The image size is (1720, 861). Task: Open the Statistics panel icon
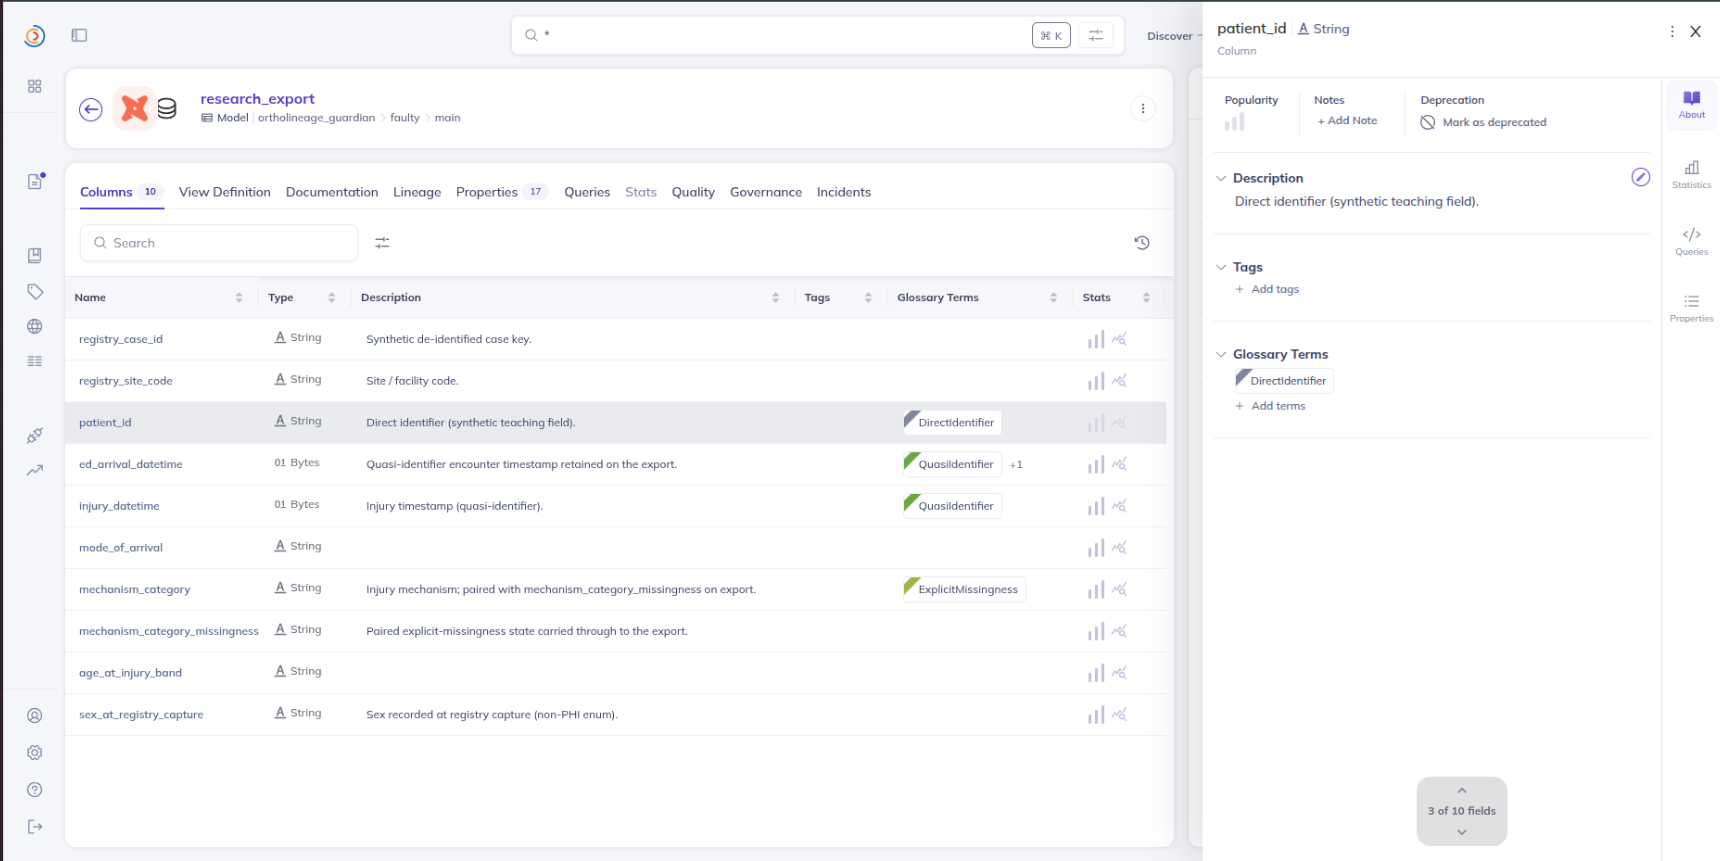point(1692,174)
